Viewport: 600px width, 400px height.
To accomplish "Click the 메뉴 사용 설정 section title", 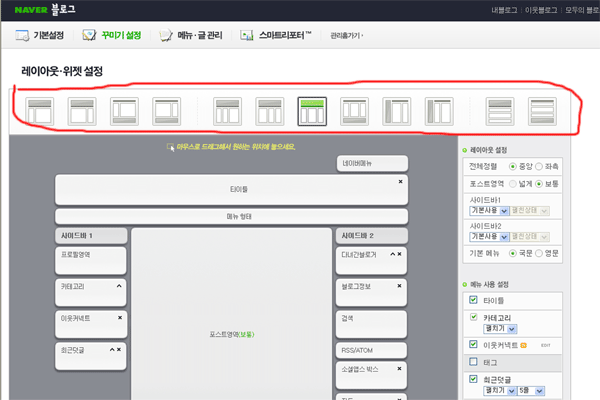I will point(489,284).
